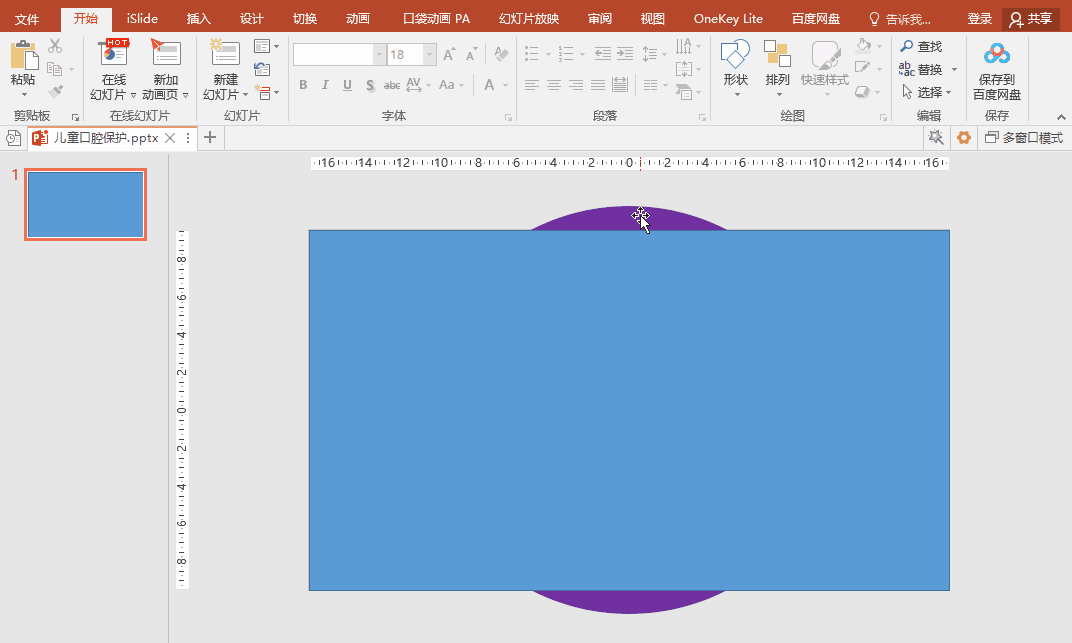Select the slide 1 thumbnail

click(x=86, y=204)
